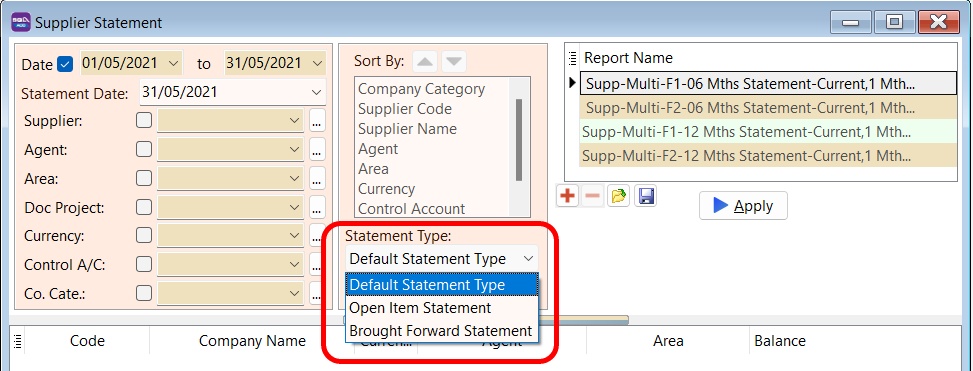Select Open Item Statement option
The image size is (973, 371).
[x=442, y=308]
